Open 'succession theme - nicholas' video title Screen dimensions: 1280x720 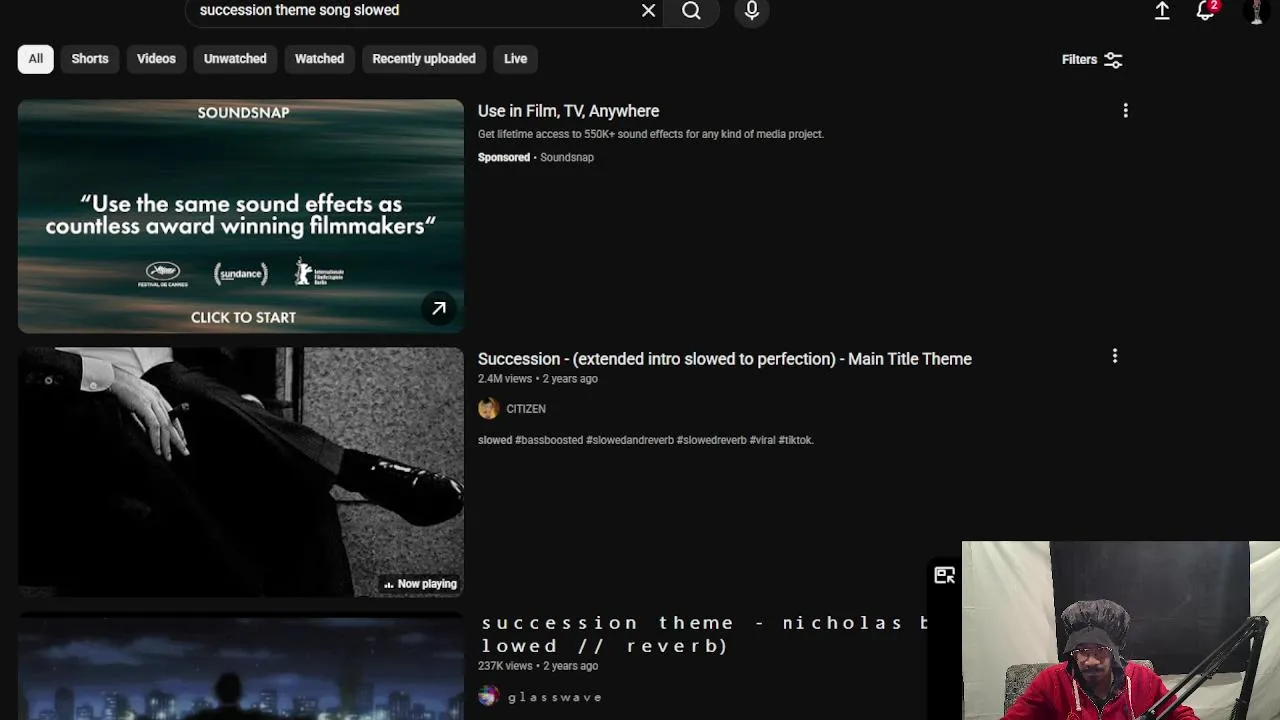704,634
